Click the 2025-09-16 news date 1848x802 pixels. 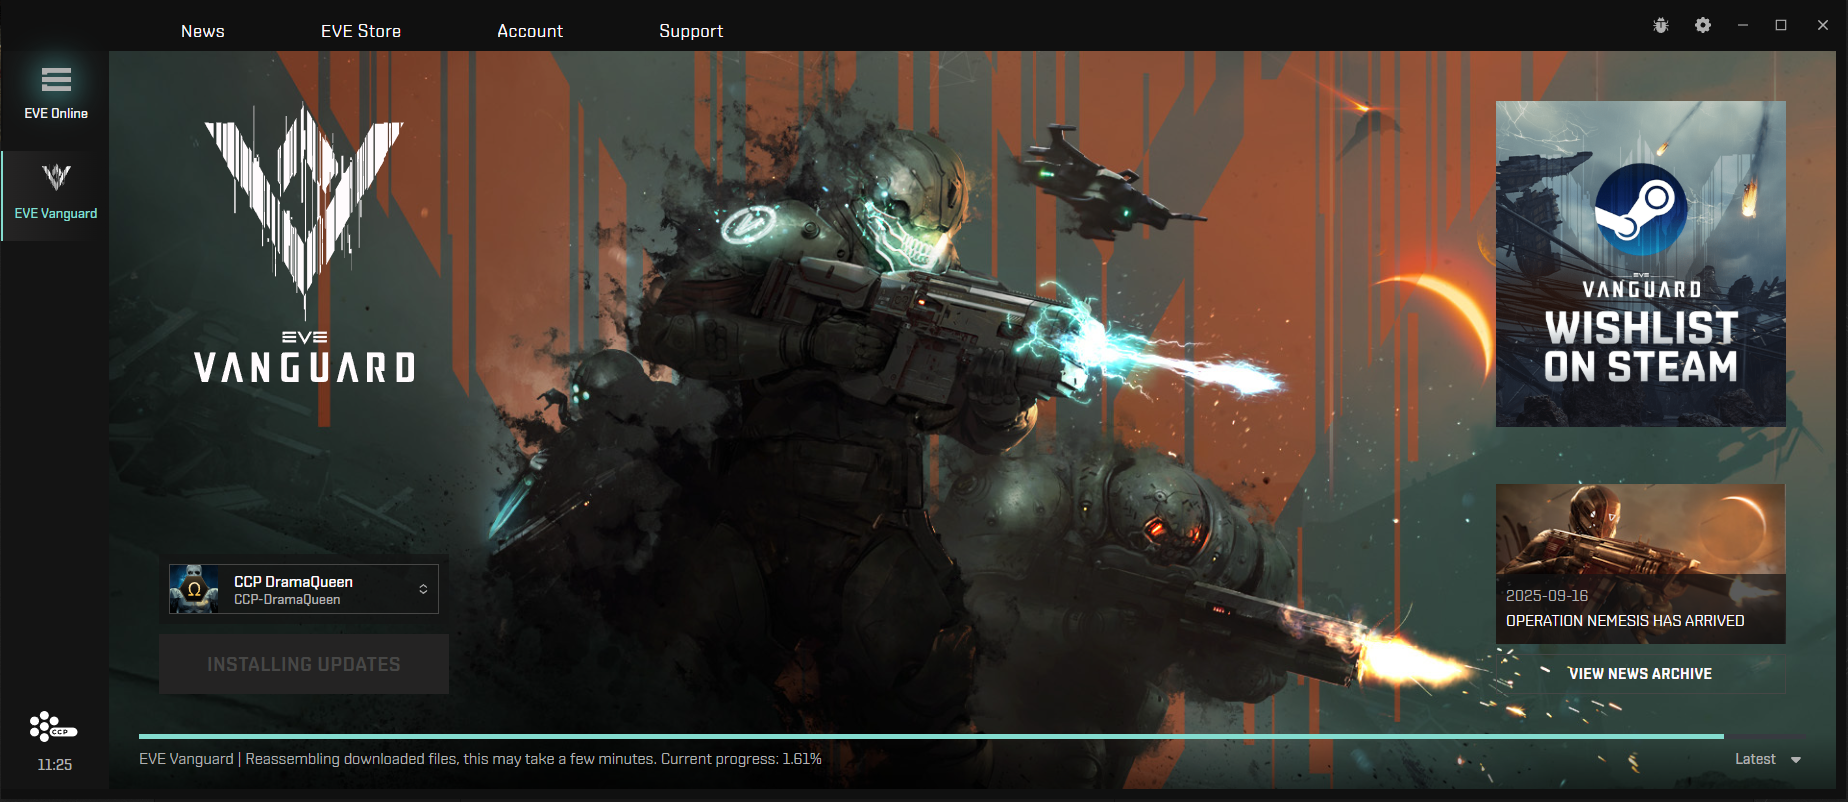1547,596
